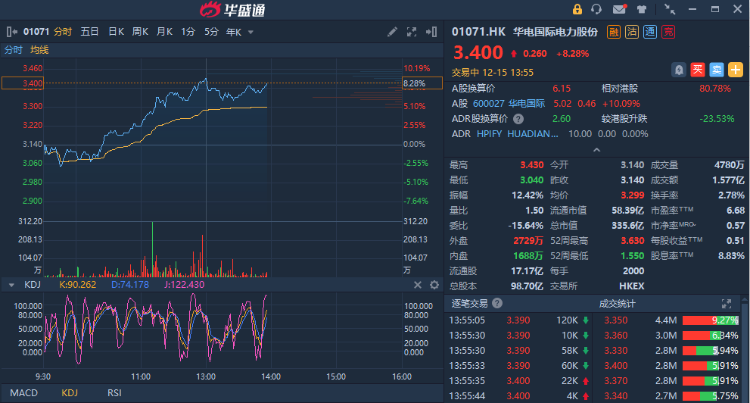Image resolution: width=750 pixels, height=403 pixels.
Task: Expand chart to fullscreen icon
Action: pyautogui.click(x=411, y=32)
